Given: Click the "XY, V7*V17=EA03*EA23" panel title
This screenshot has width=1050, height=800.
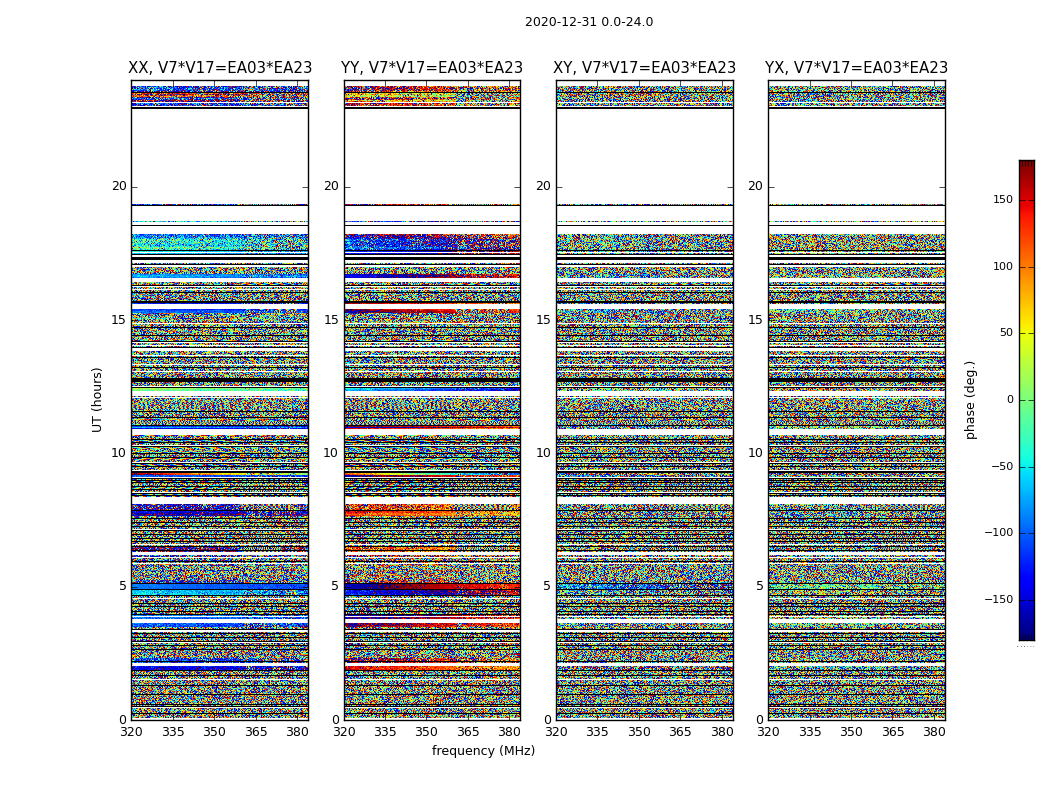Looking at the screenshot, I should pos(644,68).
